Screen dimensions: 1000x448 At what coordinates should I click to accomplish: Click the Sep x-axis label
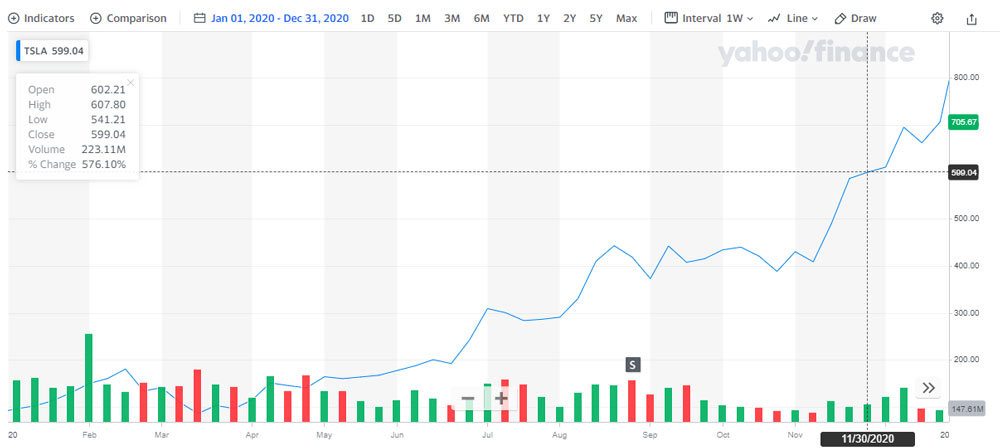tap(651, 435)
